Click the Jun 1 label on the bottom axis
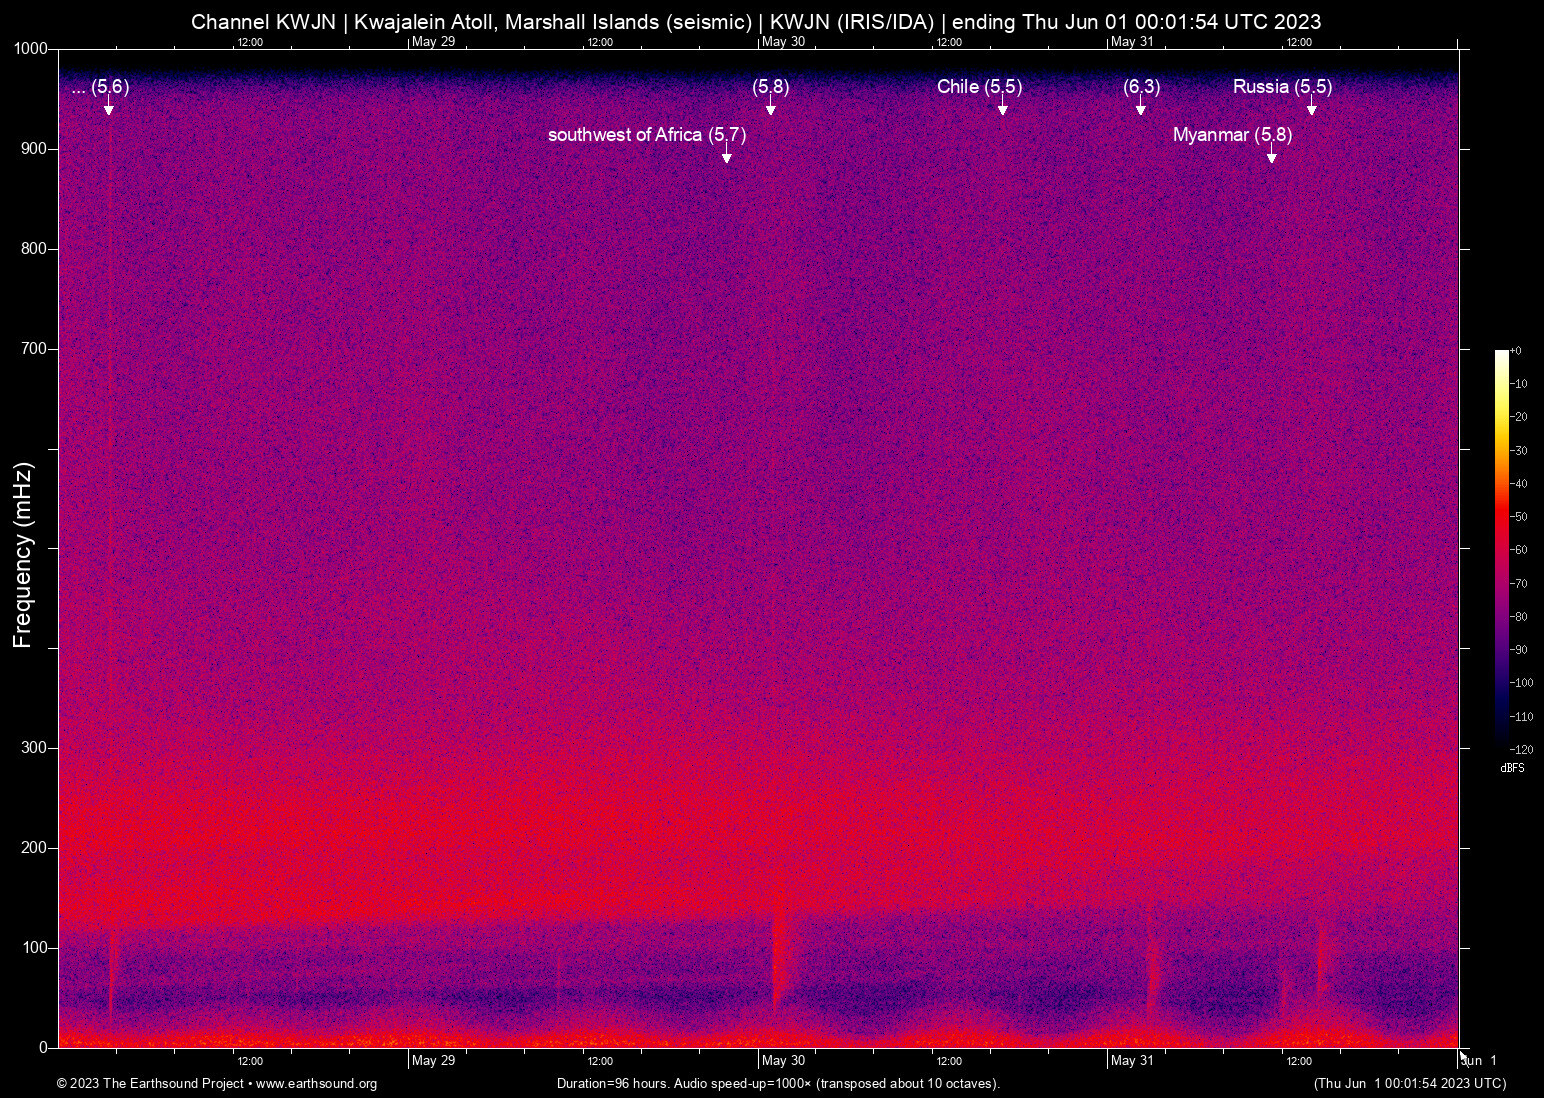 pyautogui.click(x=1480, y=1061)
